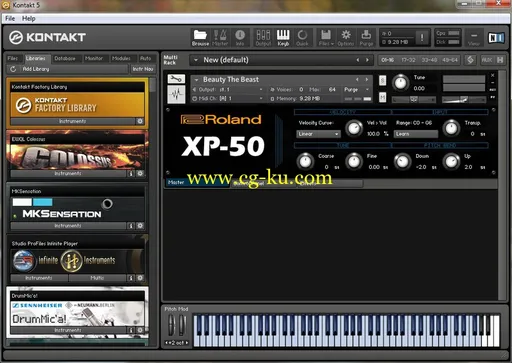Close the Beauty The Beast instrument
Viewport: 512px width, 363px height.
tap(493, 76)
